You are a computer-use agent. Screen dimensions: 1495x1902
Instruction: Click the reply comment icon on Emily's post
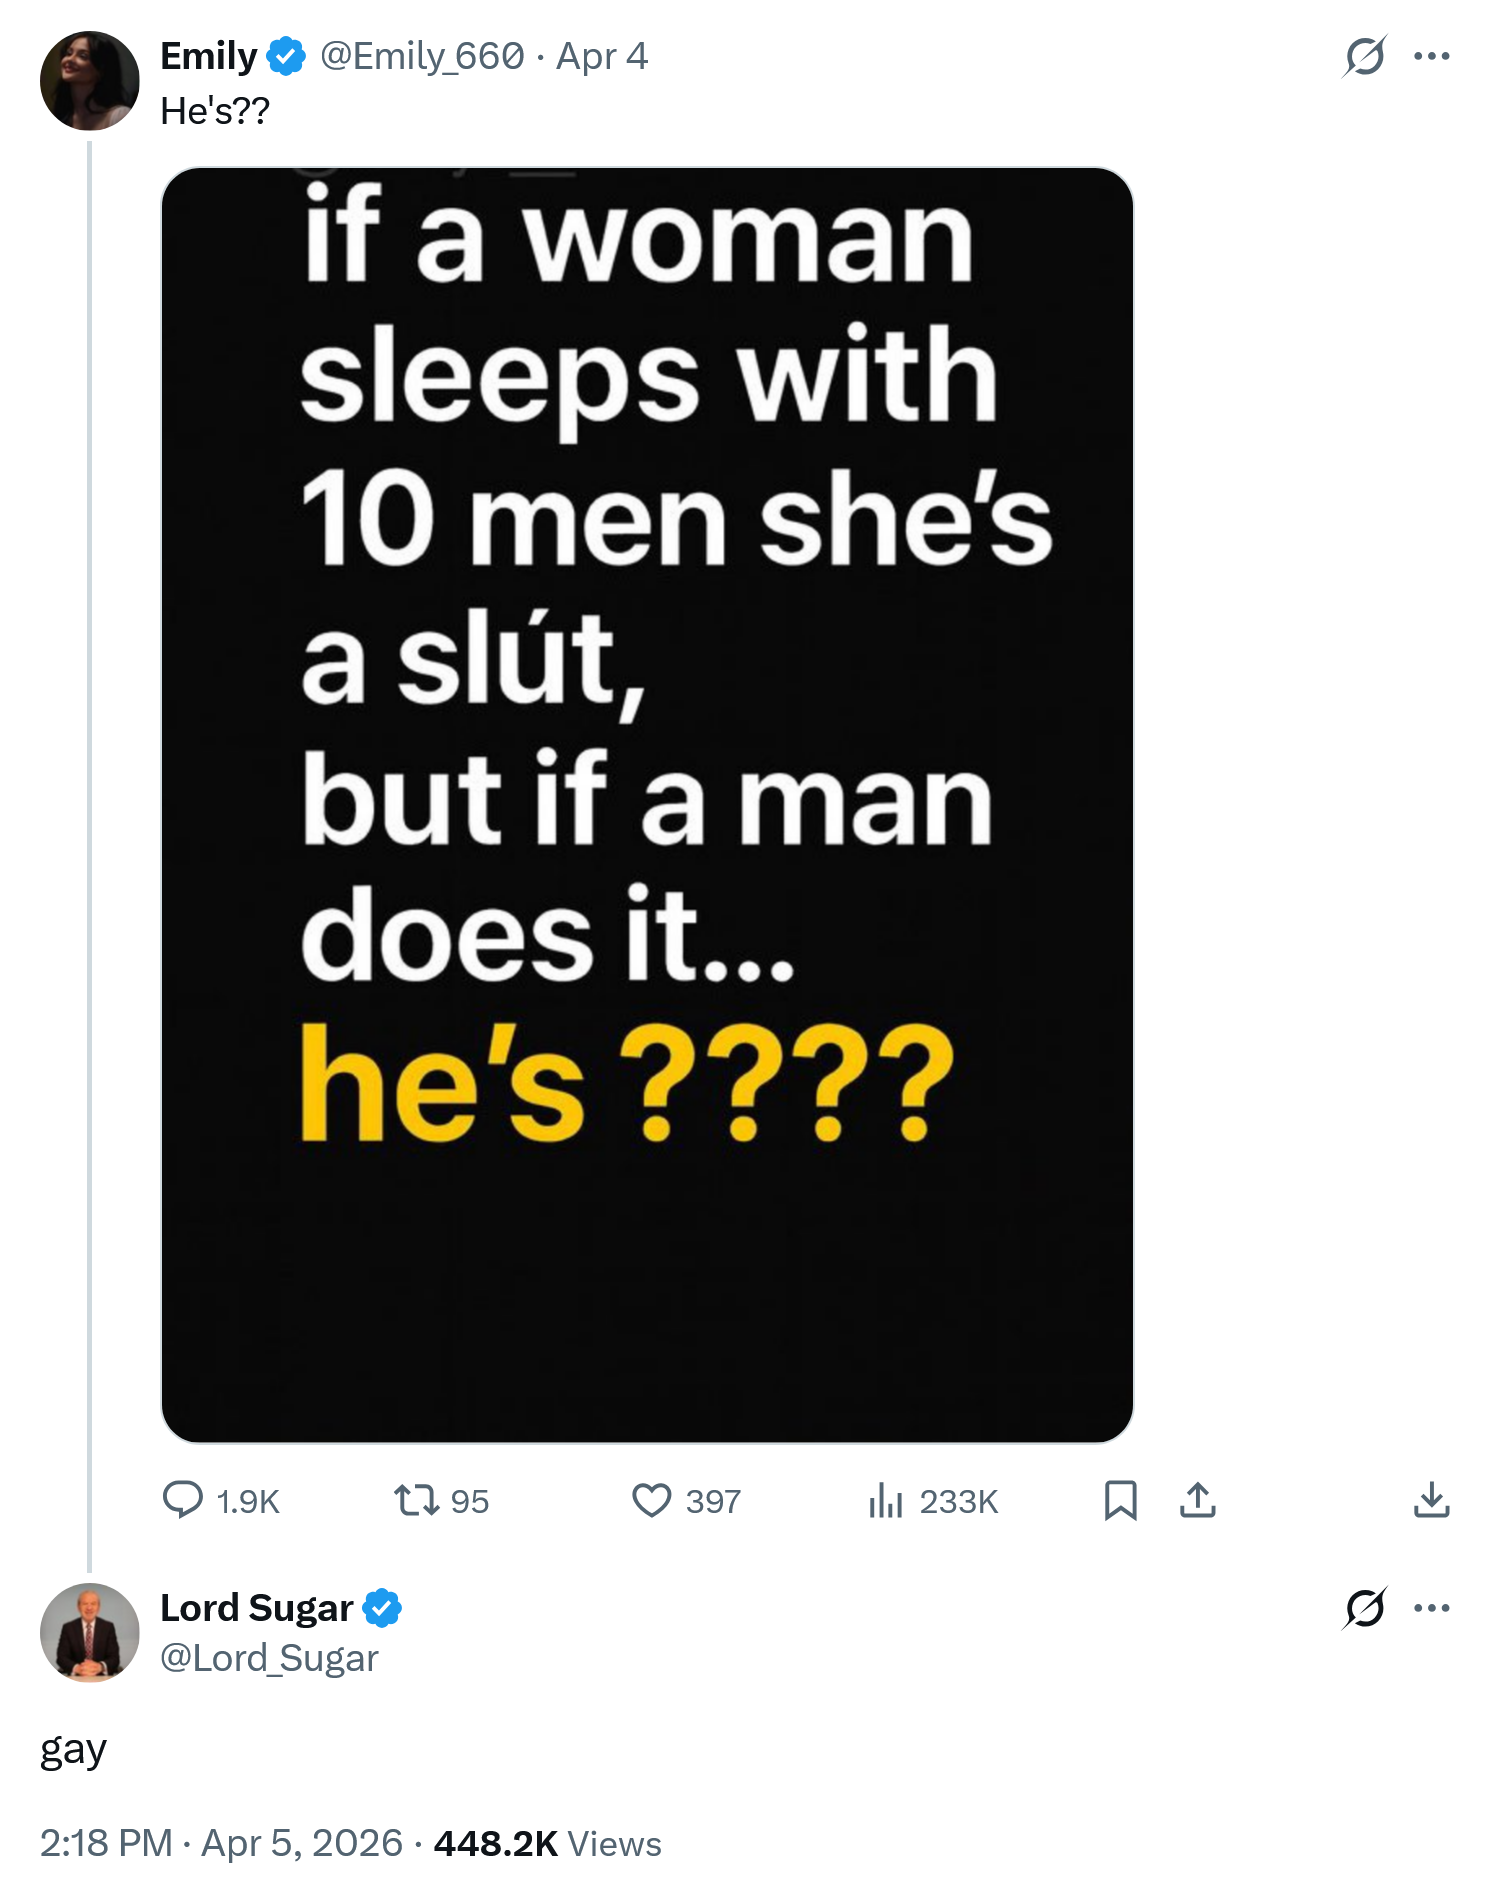click(x=183, y=1500)
